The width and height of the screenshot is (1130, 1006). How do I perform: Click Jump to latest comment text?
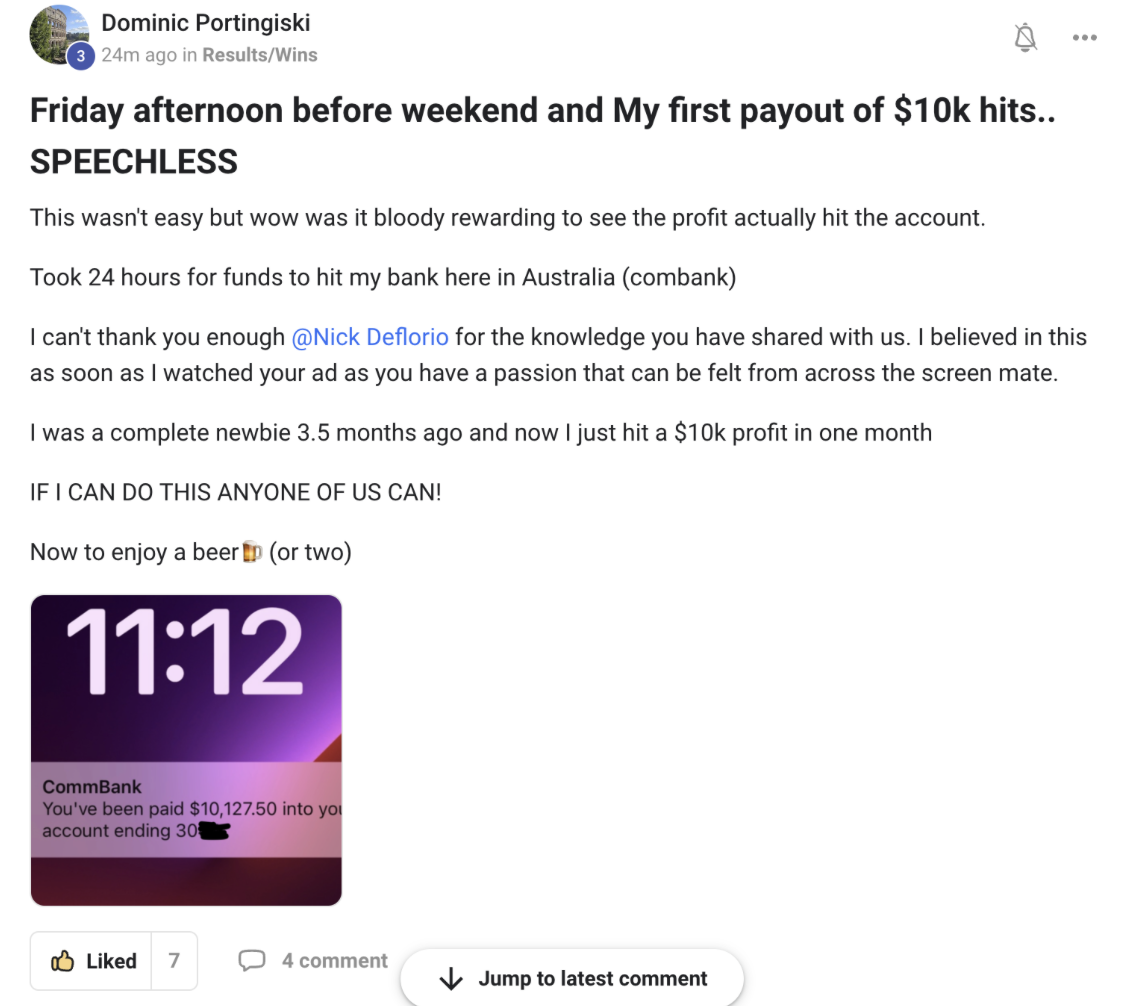tap(592, 978)
